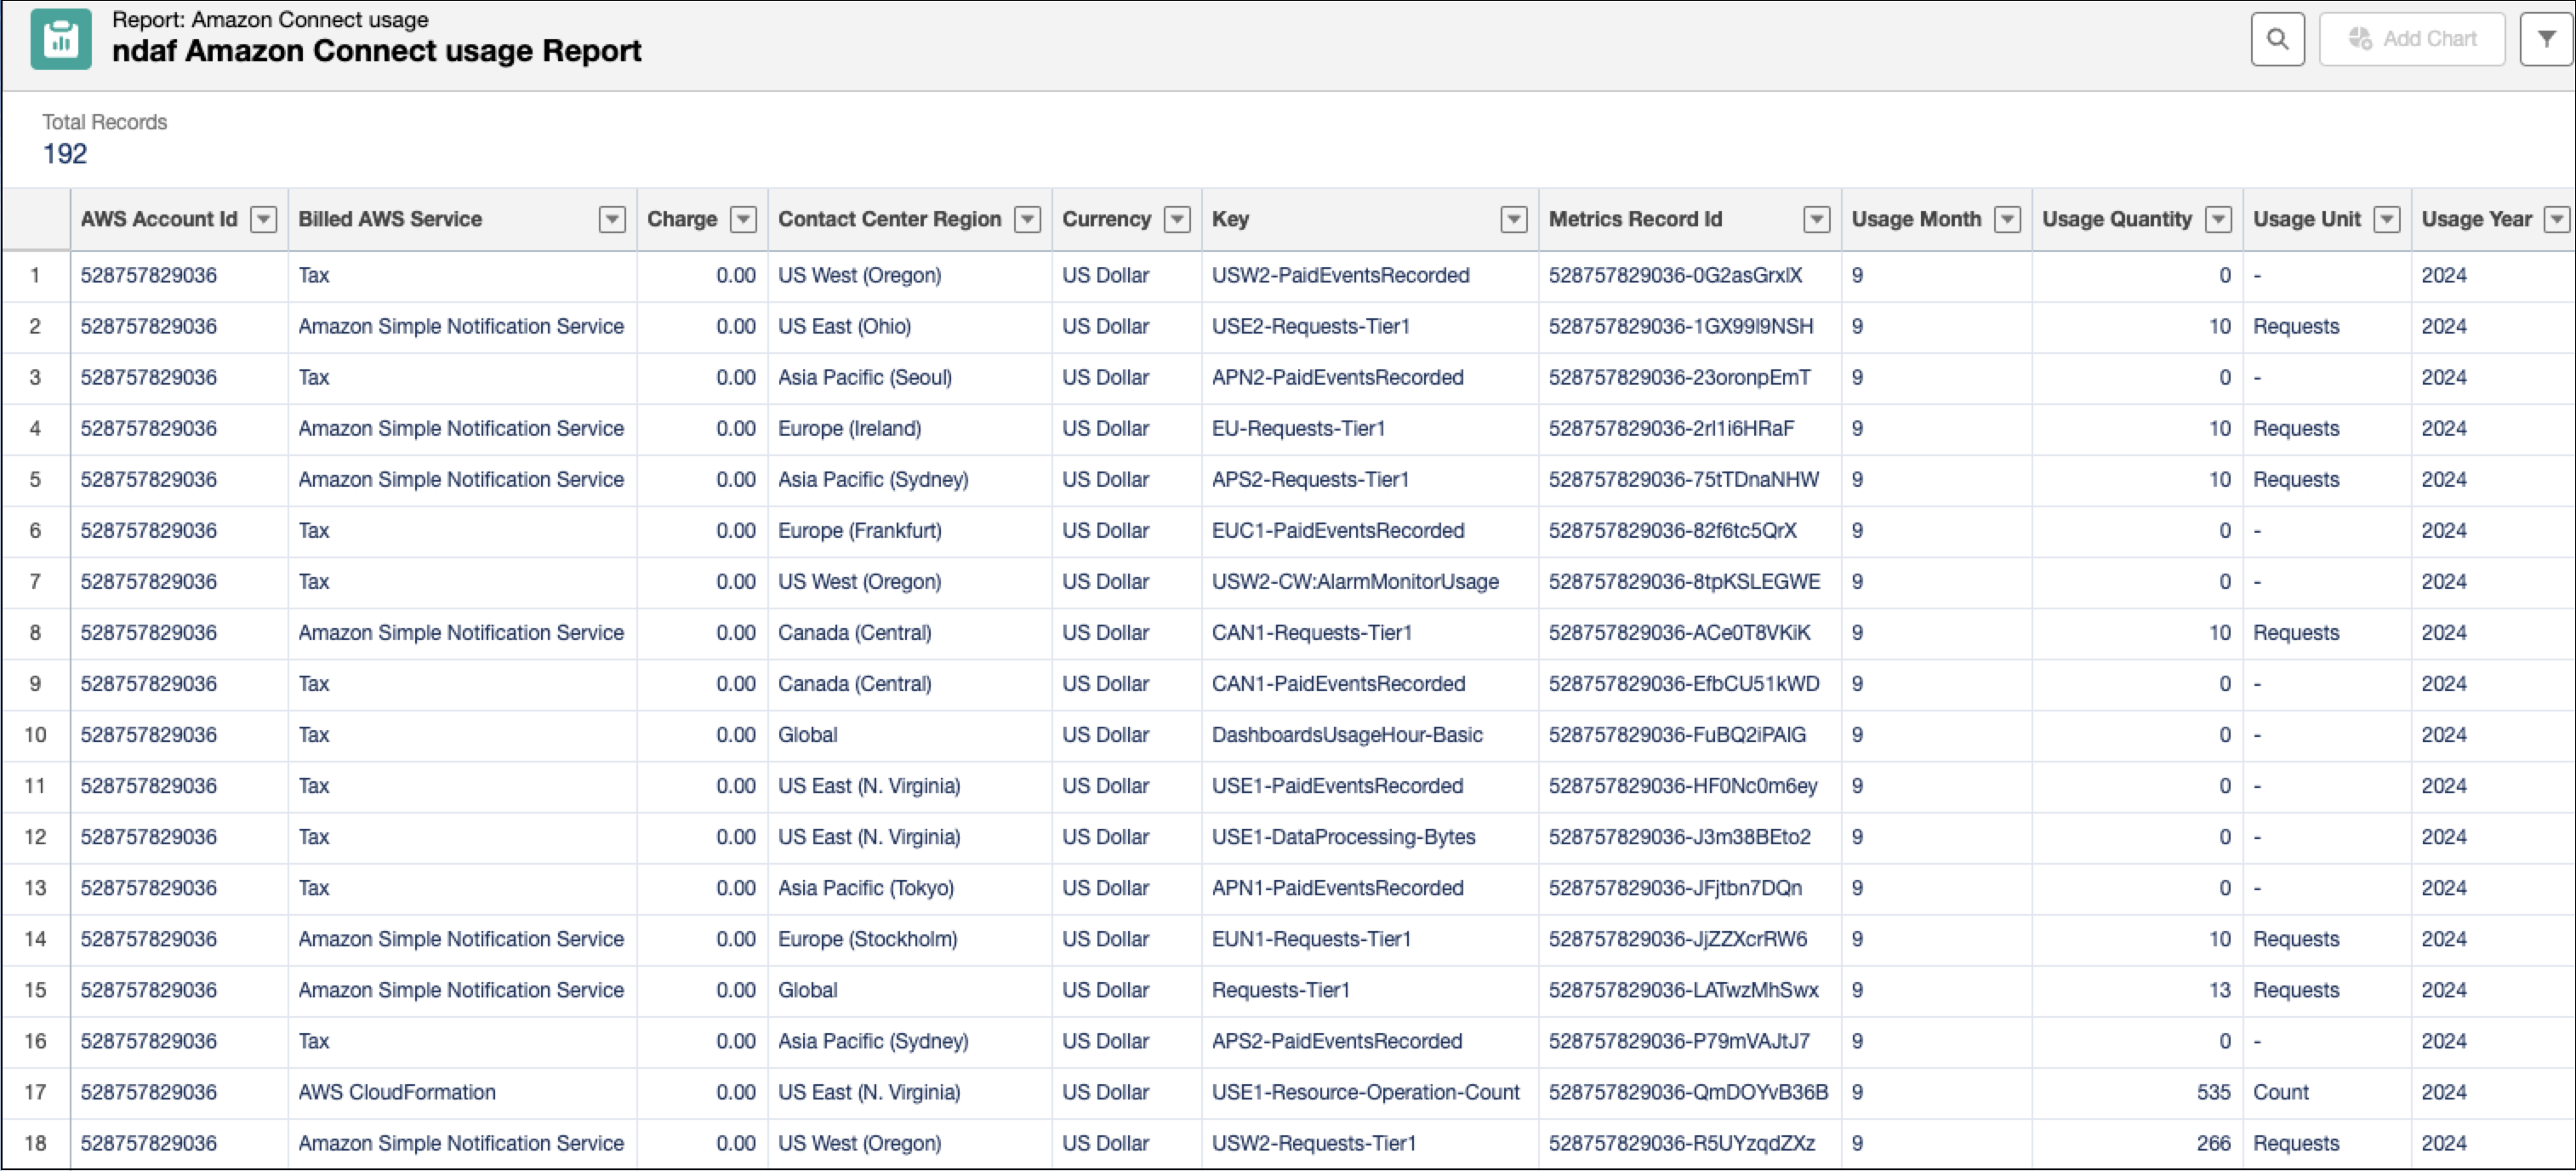Click the report search magnifier icon

coord(2277,39)
